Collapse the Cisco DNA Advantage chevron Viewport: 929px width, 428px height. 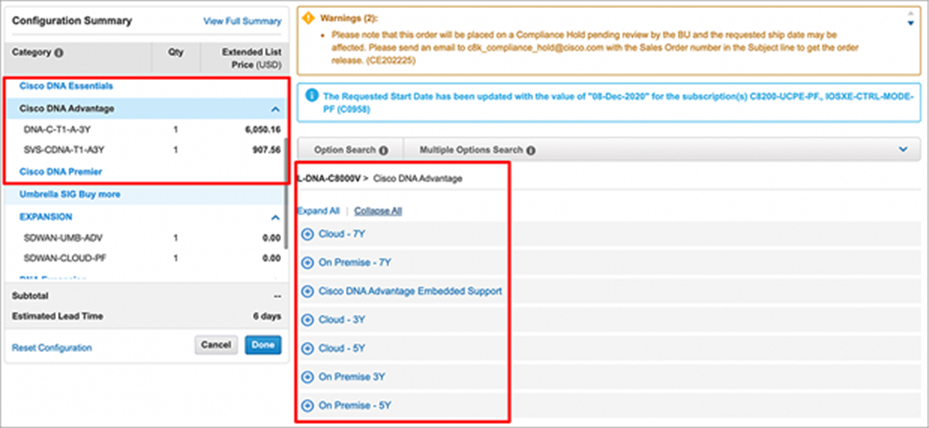click(275, 109)
